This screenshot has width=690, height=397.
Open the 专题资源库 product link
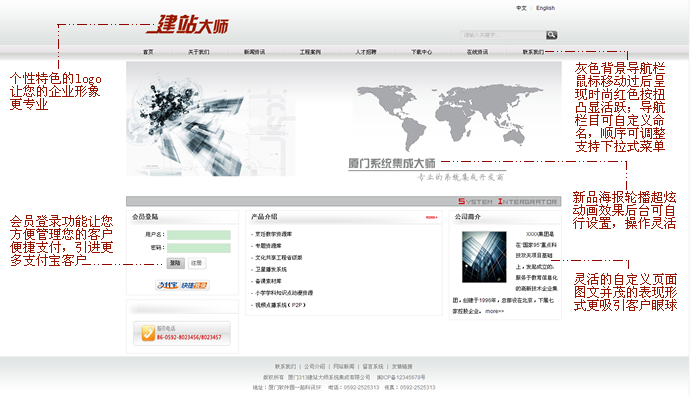click(268, 246)
